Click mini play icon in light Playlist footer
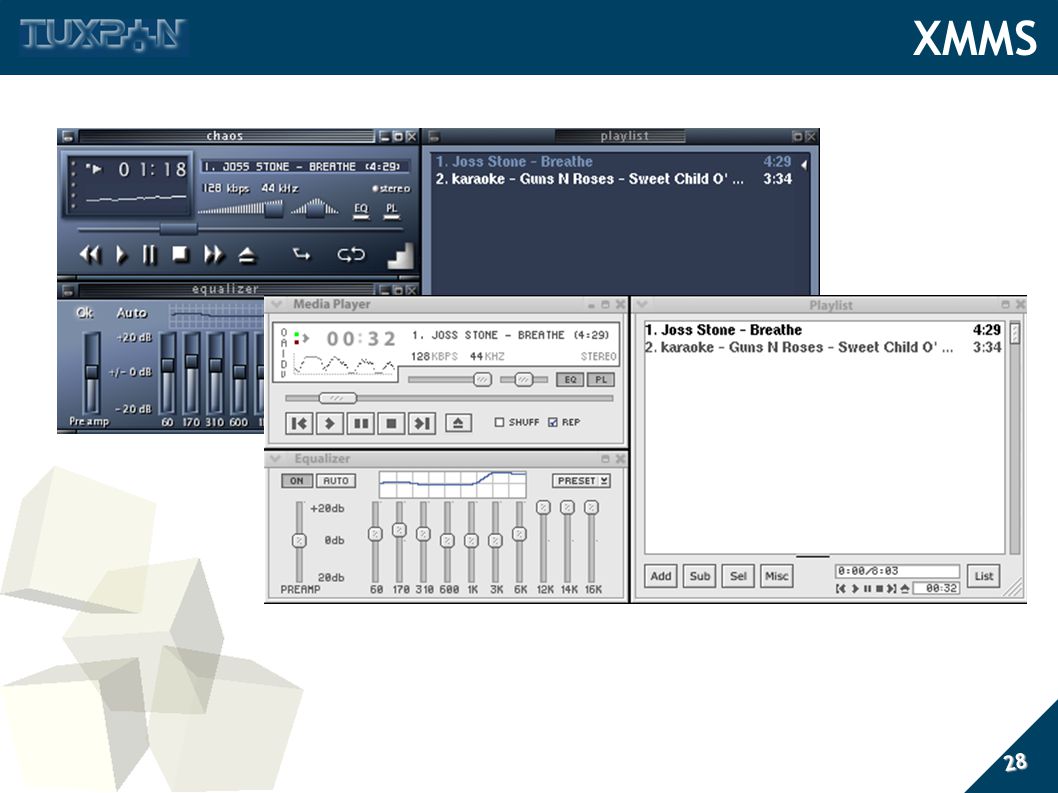 pyautogui.click(x=855, y=589)
